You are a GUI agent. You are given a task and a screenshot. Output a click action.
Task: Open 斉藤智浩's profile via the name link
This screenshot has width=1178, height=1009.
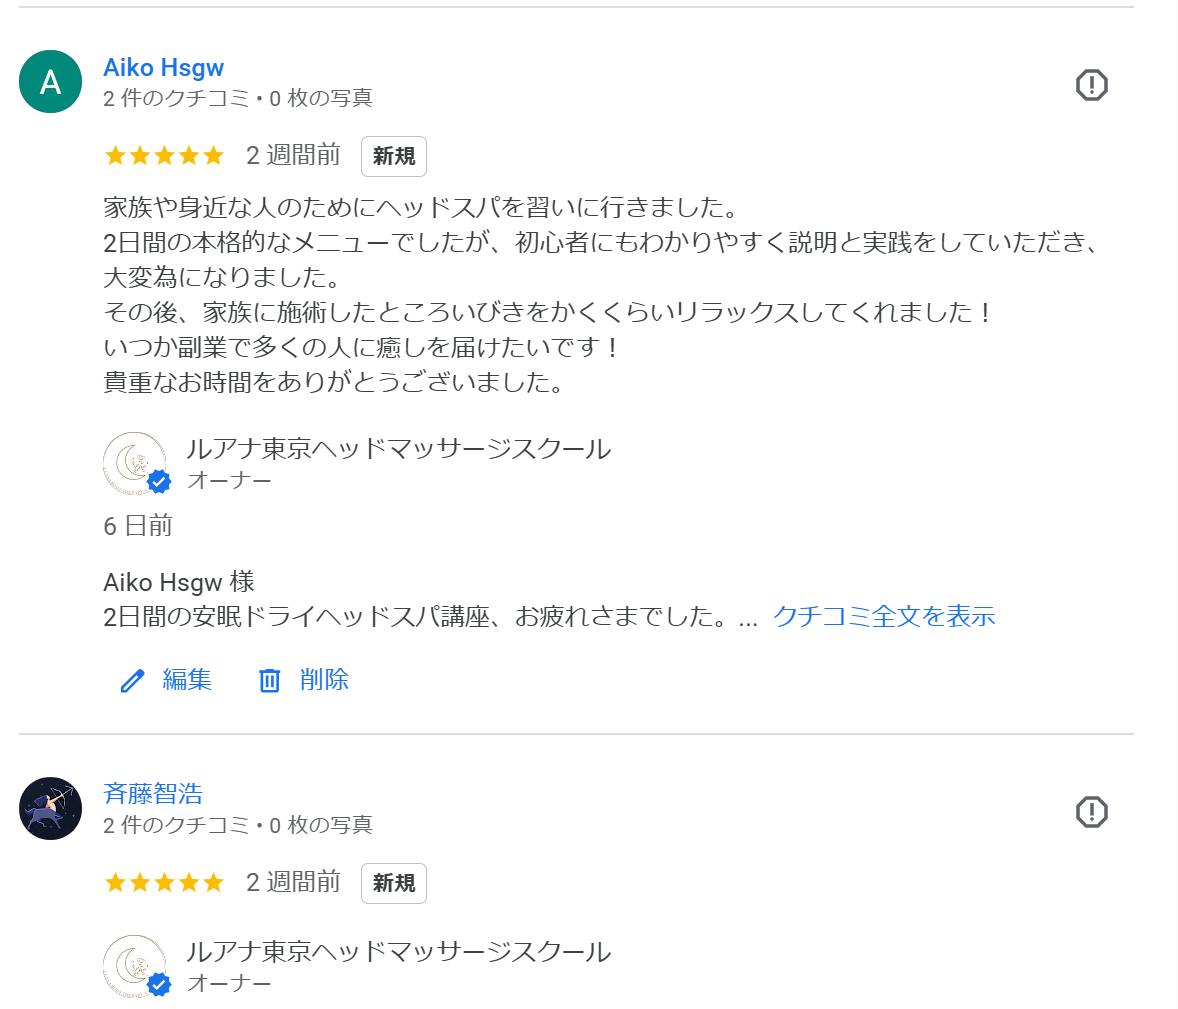(154, 793)
